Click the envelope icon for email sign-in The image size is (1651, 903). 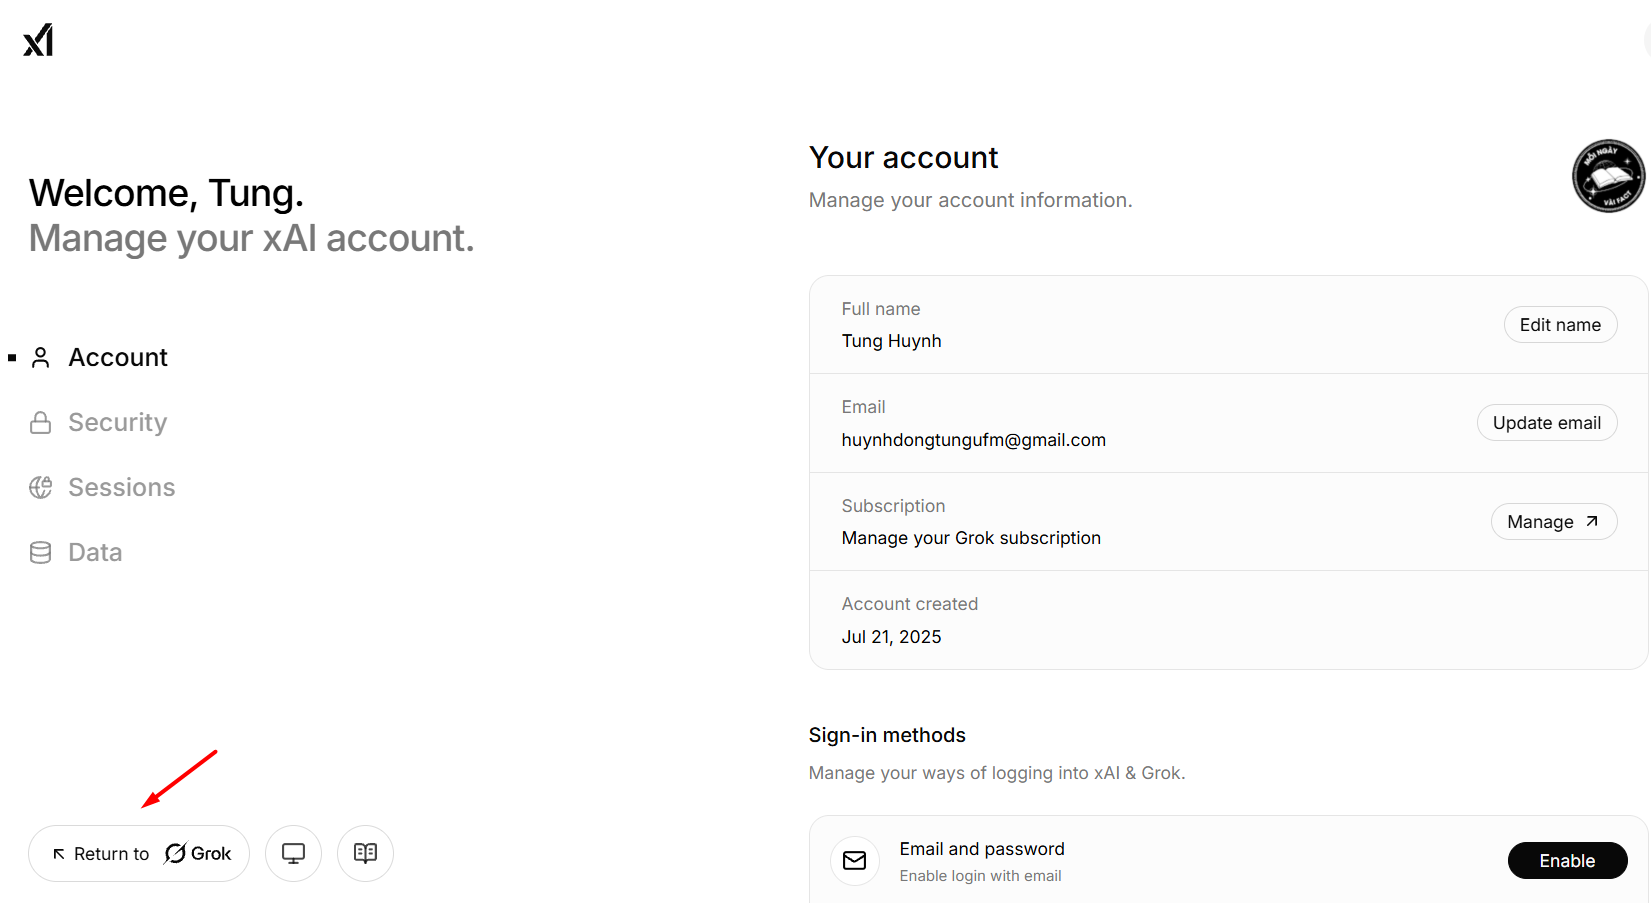point(855,861)
